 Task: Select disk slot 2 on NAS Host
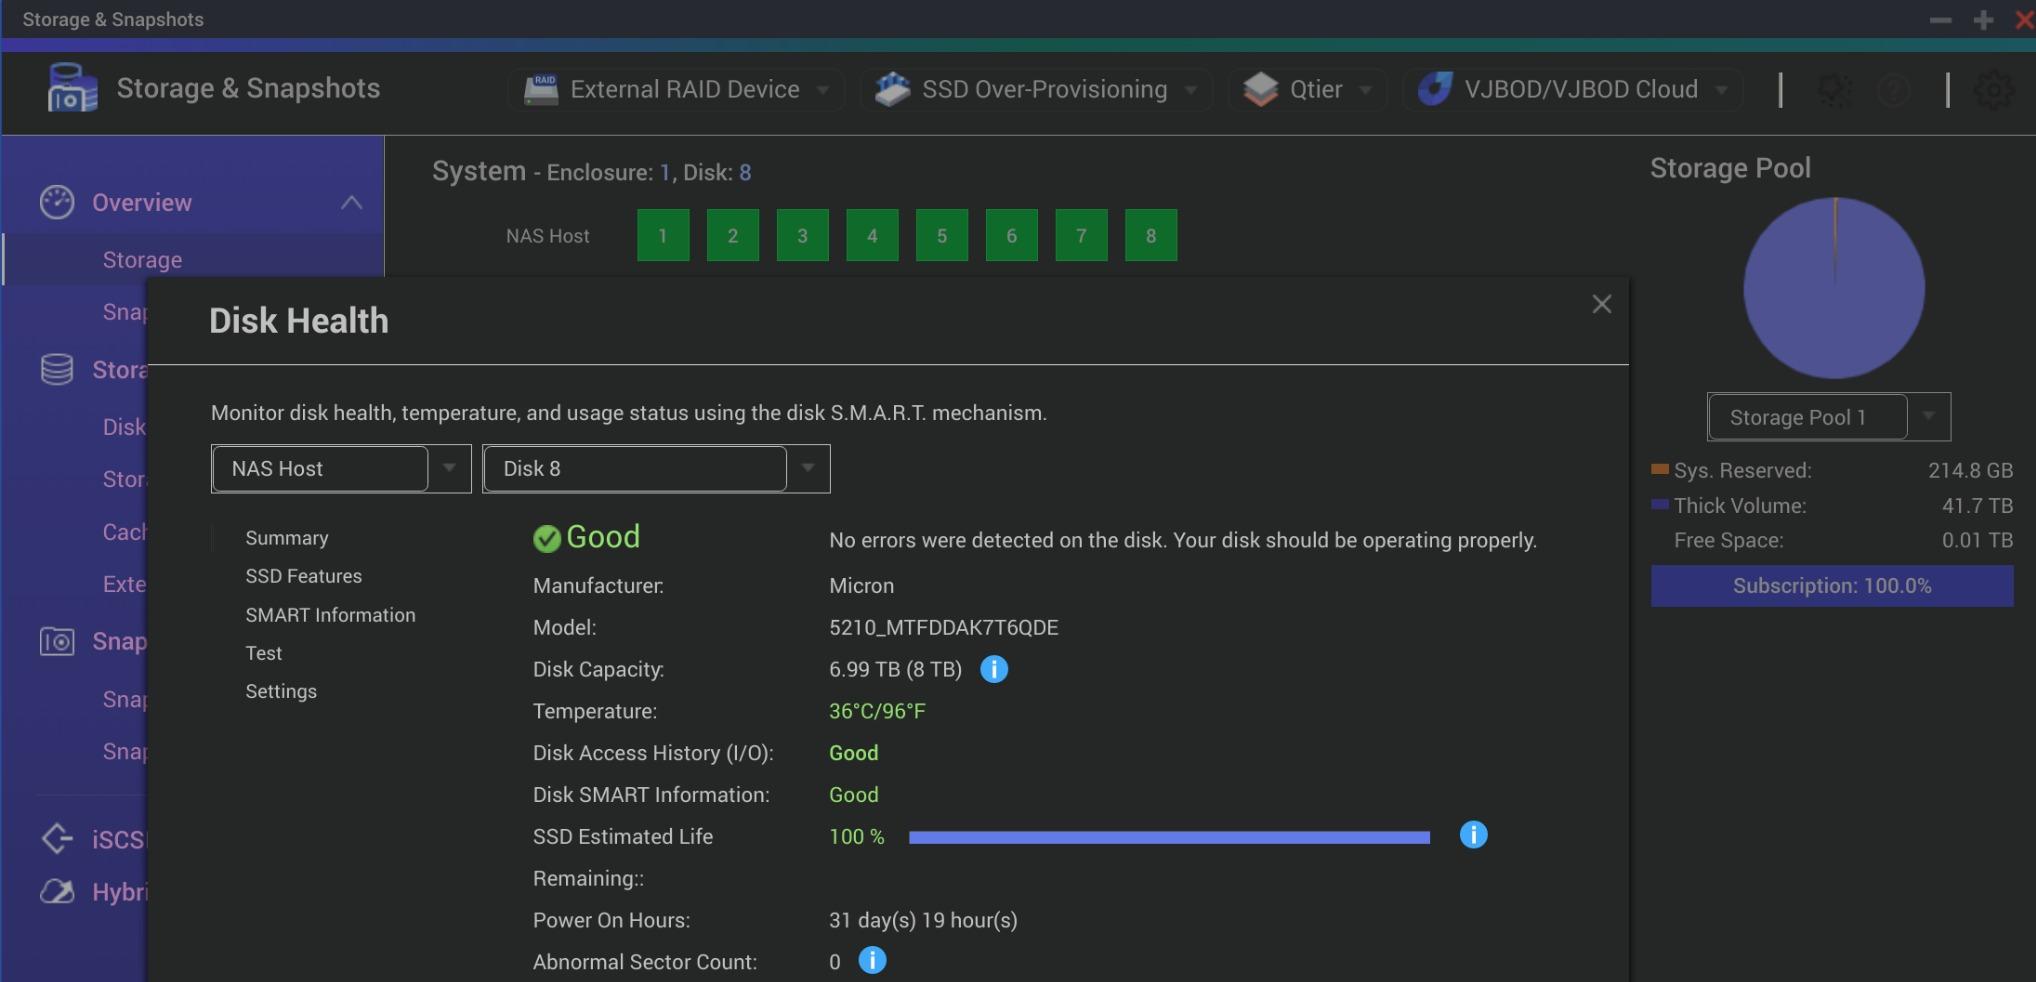tap(733, 235)
